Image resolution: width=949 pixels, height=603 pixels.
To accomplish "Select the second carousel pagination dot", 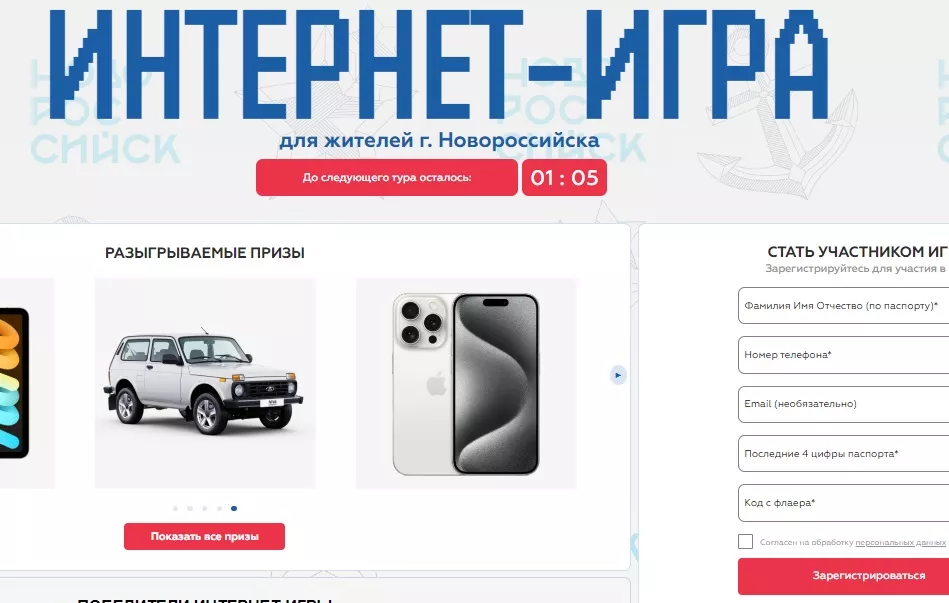I will pyautogui.click(x=190, y=509).
